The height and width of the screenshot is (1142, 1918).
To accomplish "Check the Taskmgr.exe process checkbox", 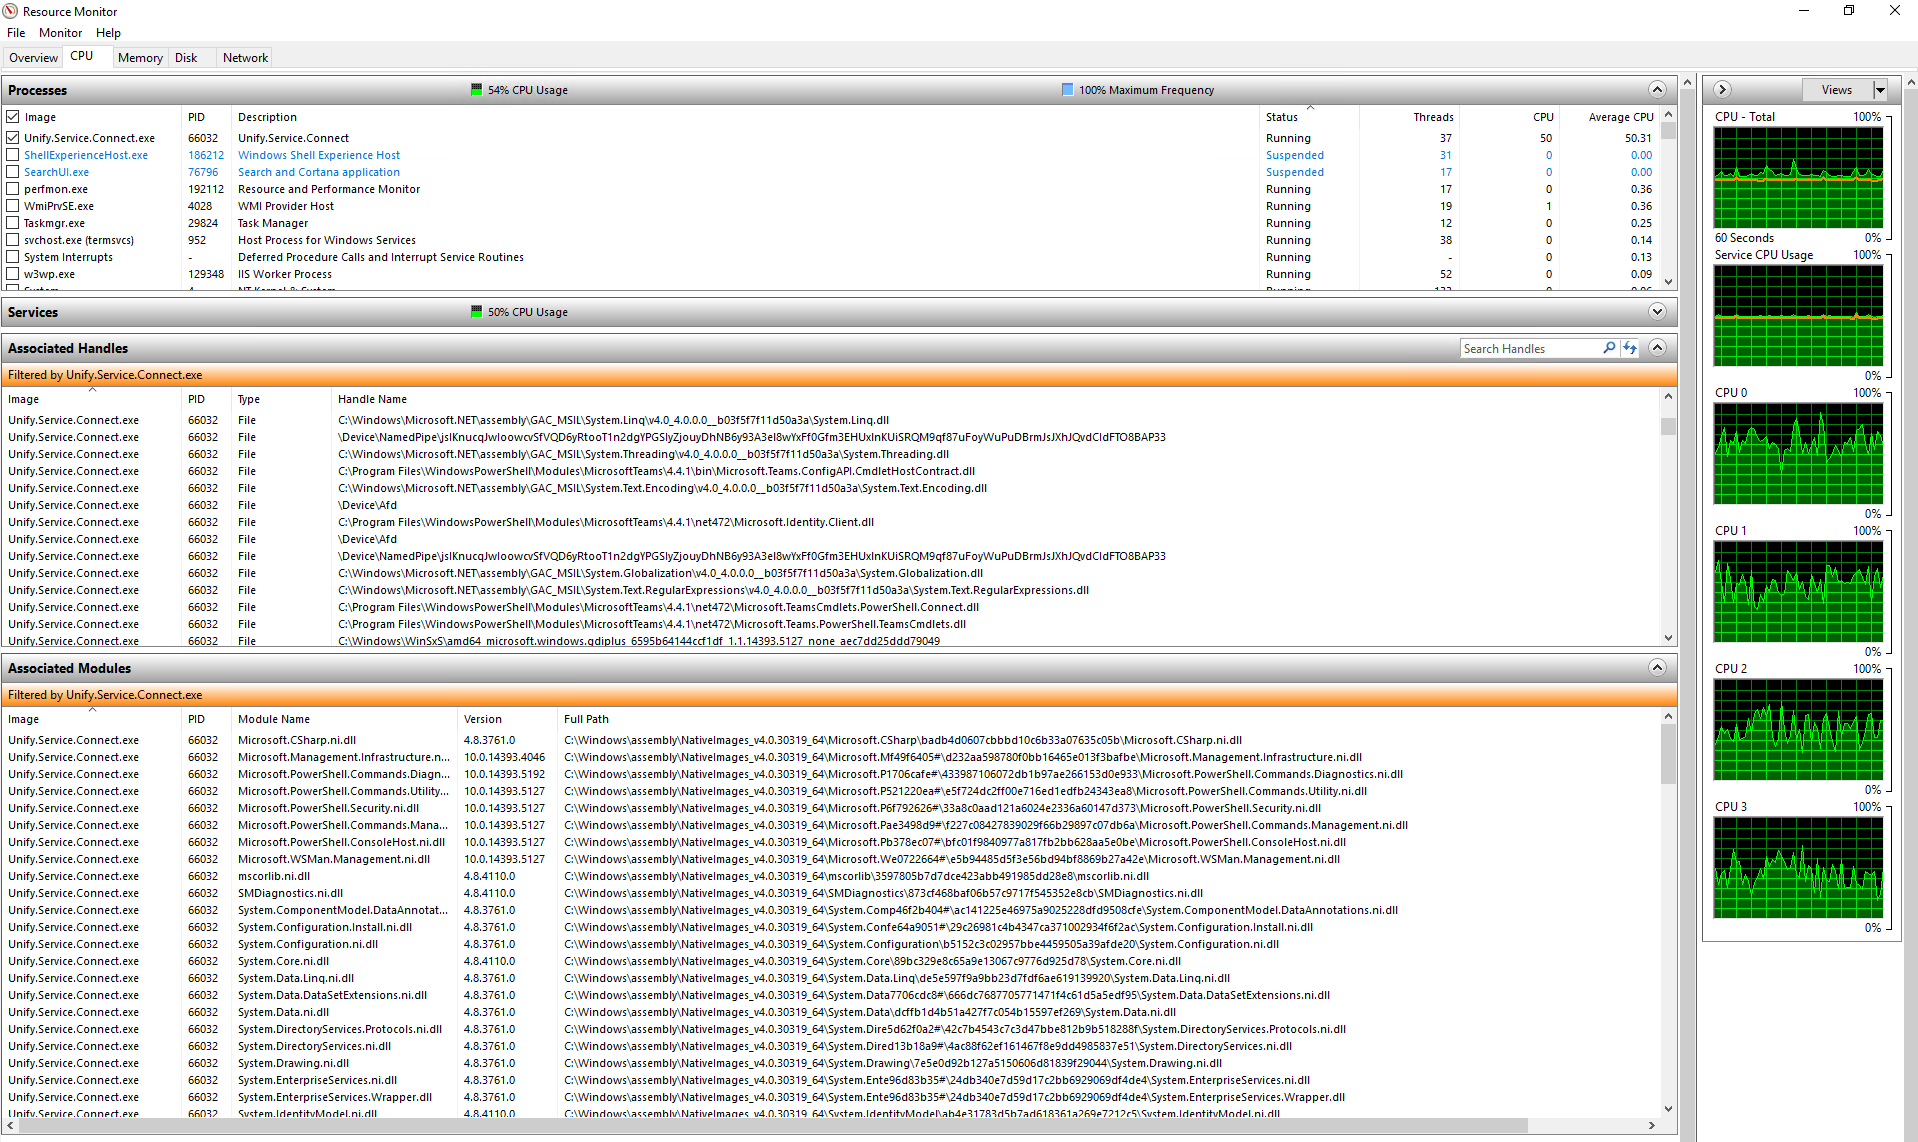I will tap(13, 223).
